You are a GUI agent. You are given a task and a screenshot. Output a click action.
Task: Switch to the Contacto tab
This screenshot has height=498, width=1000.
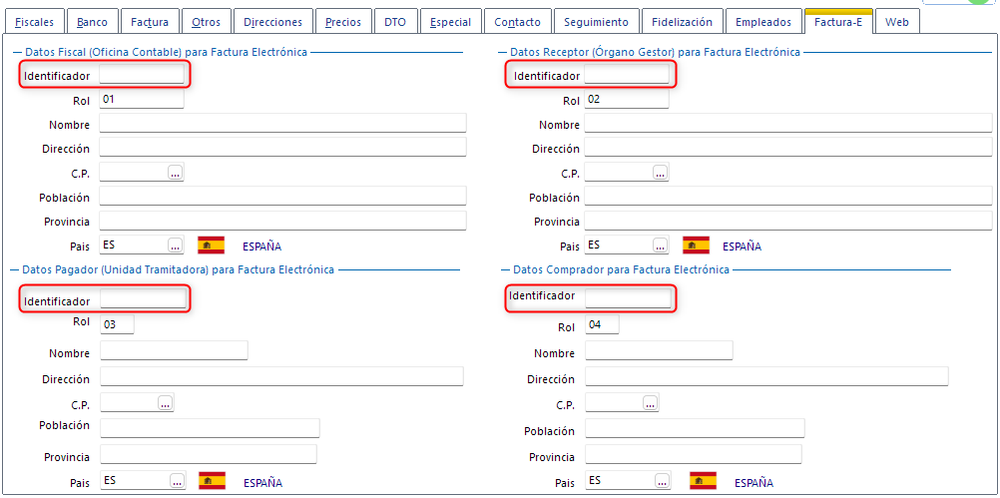click(517, 22)
